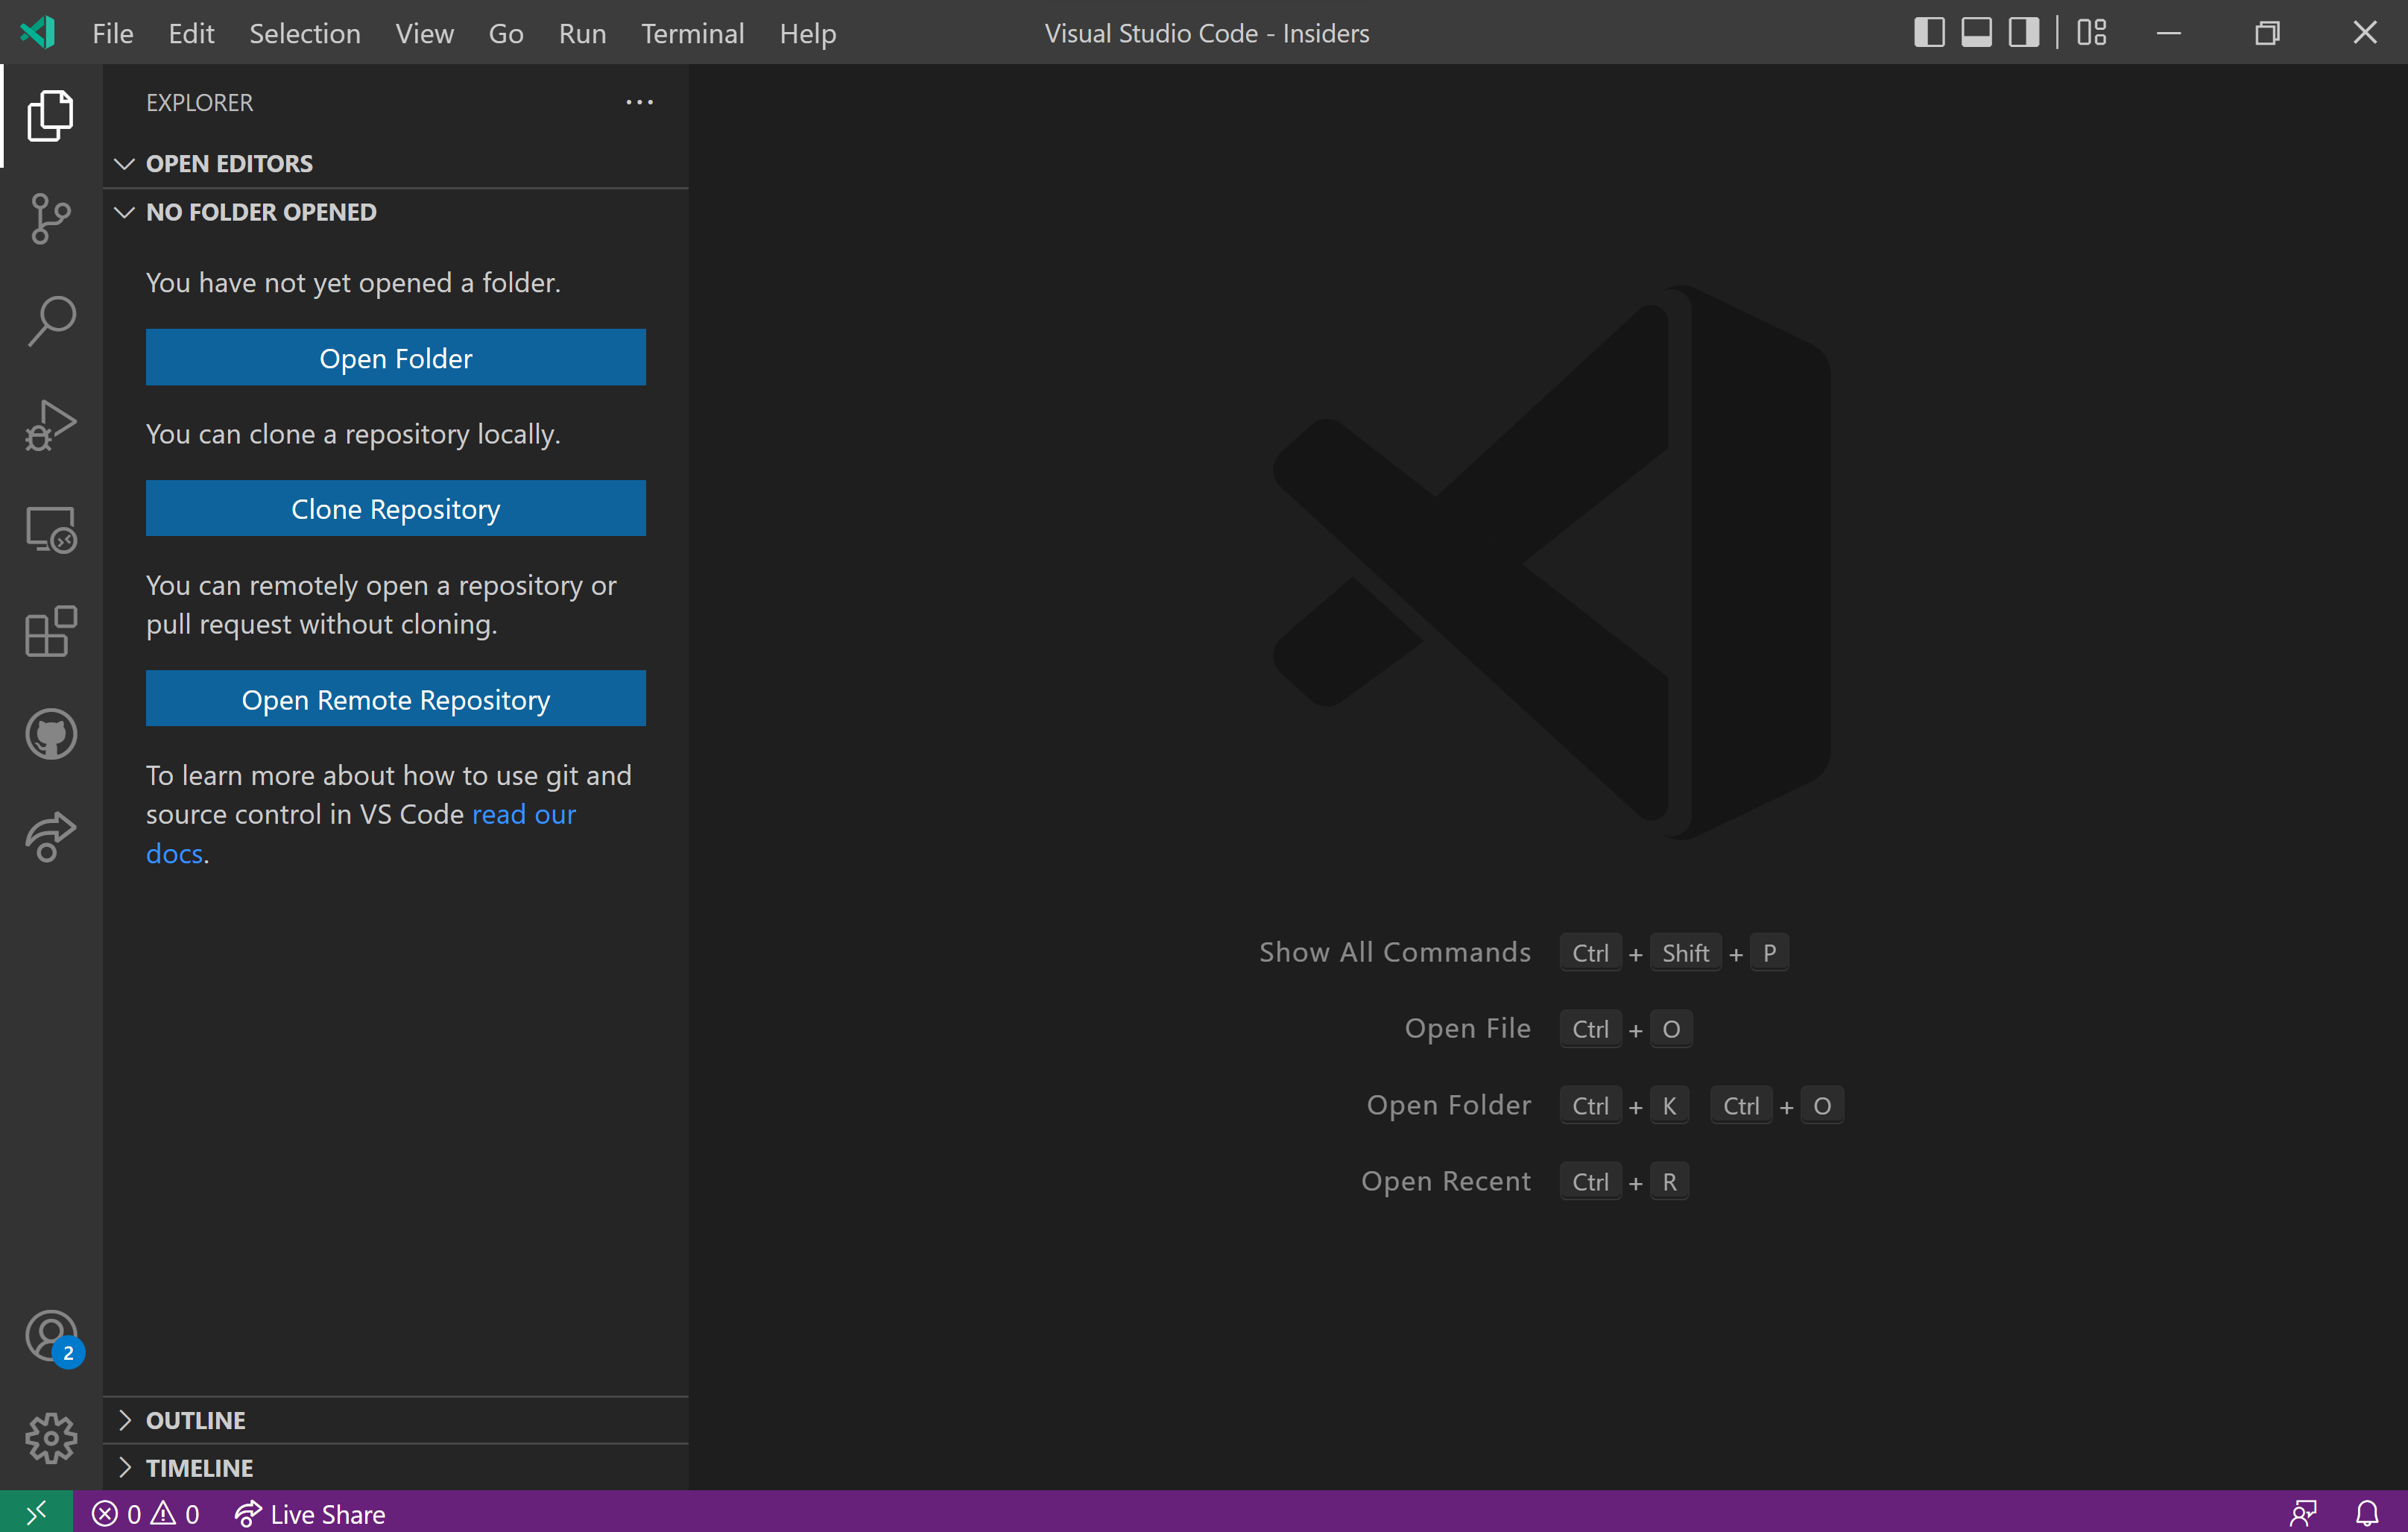Viewport: 2408px width, 1532px height.
Task: Toggle Primary Side Bar layout button
Action: [x=1929, y=33]
